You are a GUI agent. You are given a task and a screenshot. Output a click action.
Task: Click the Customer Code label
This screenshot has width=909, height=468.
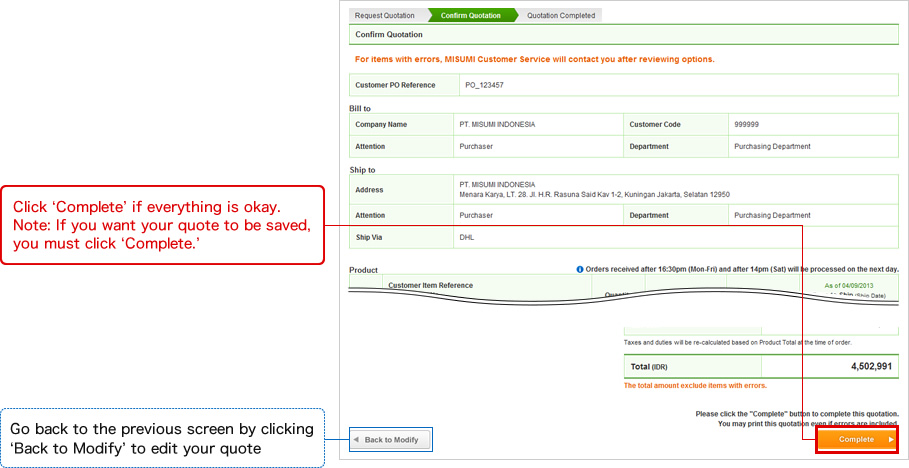point(655,125)
